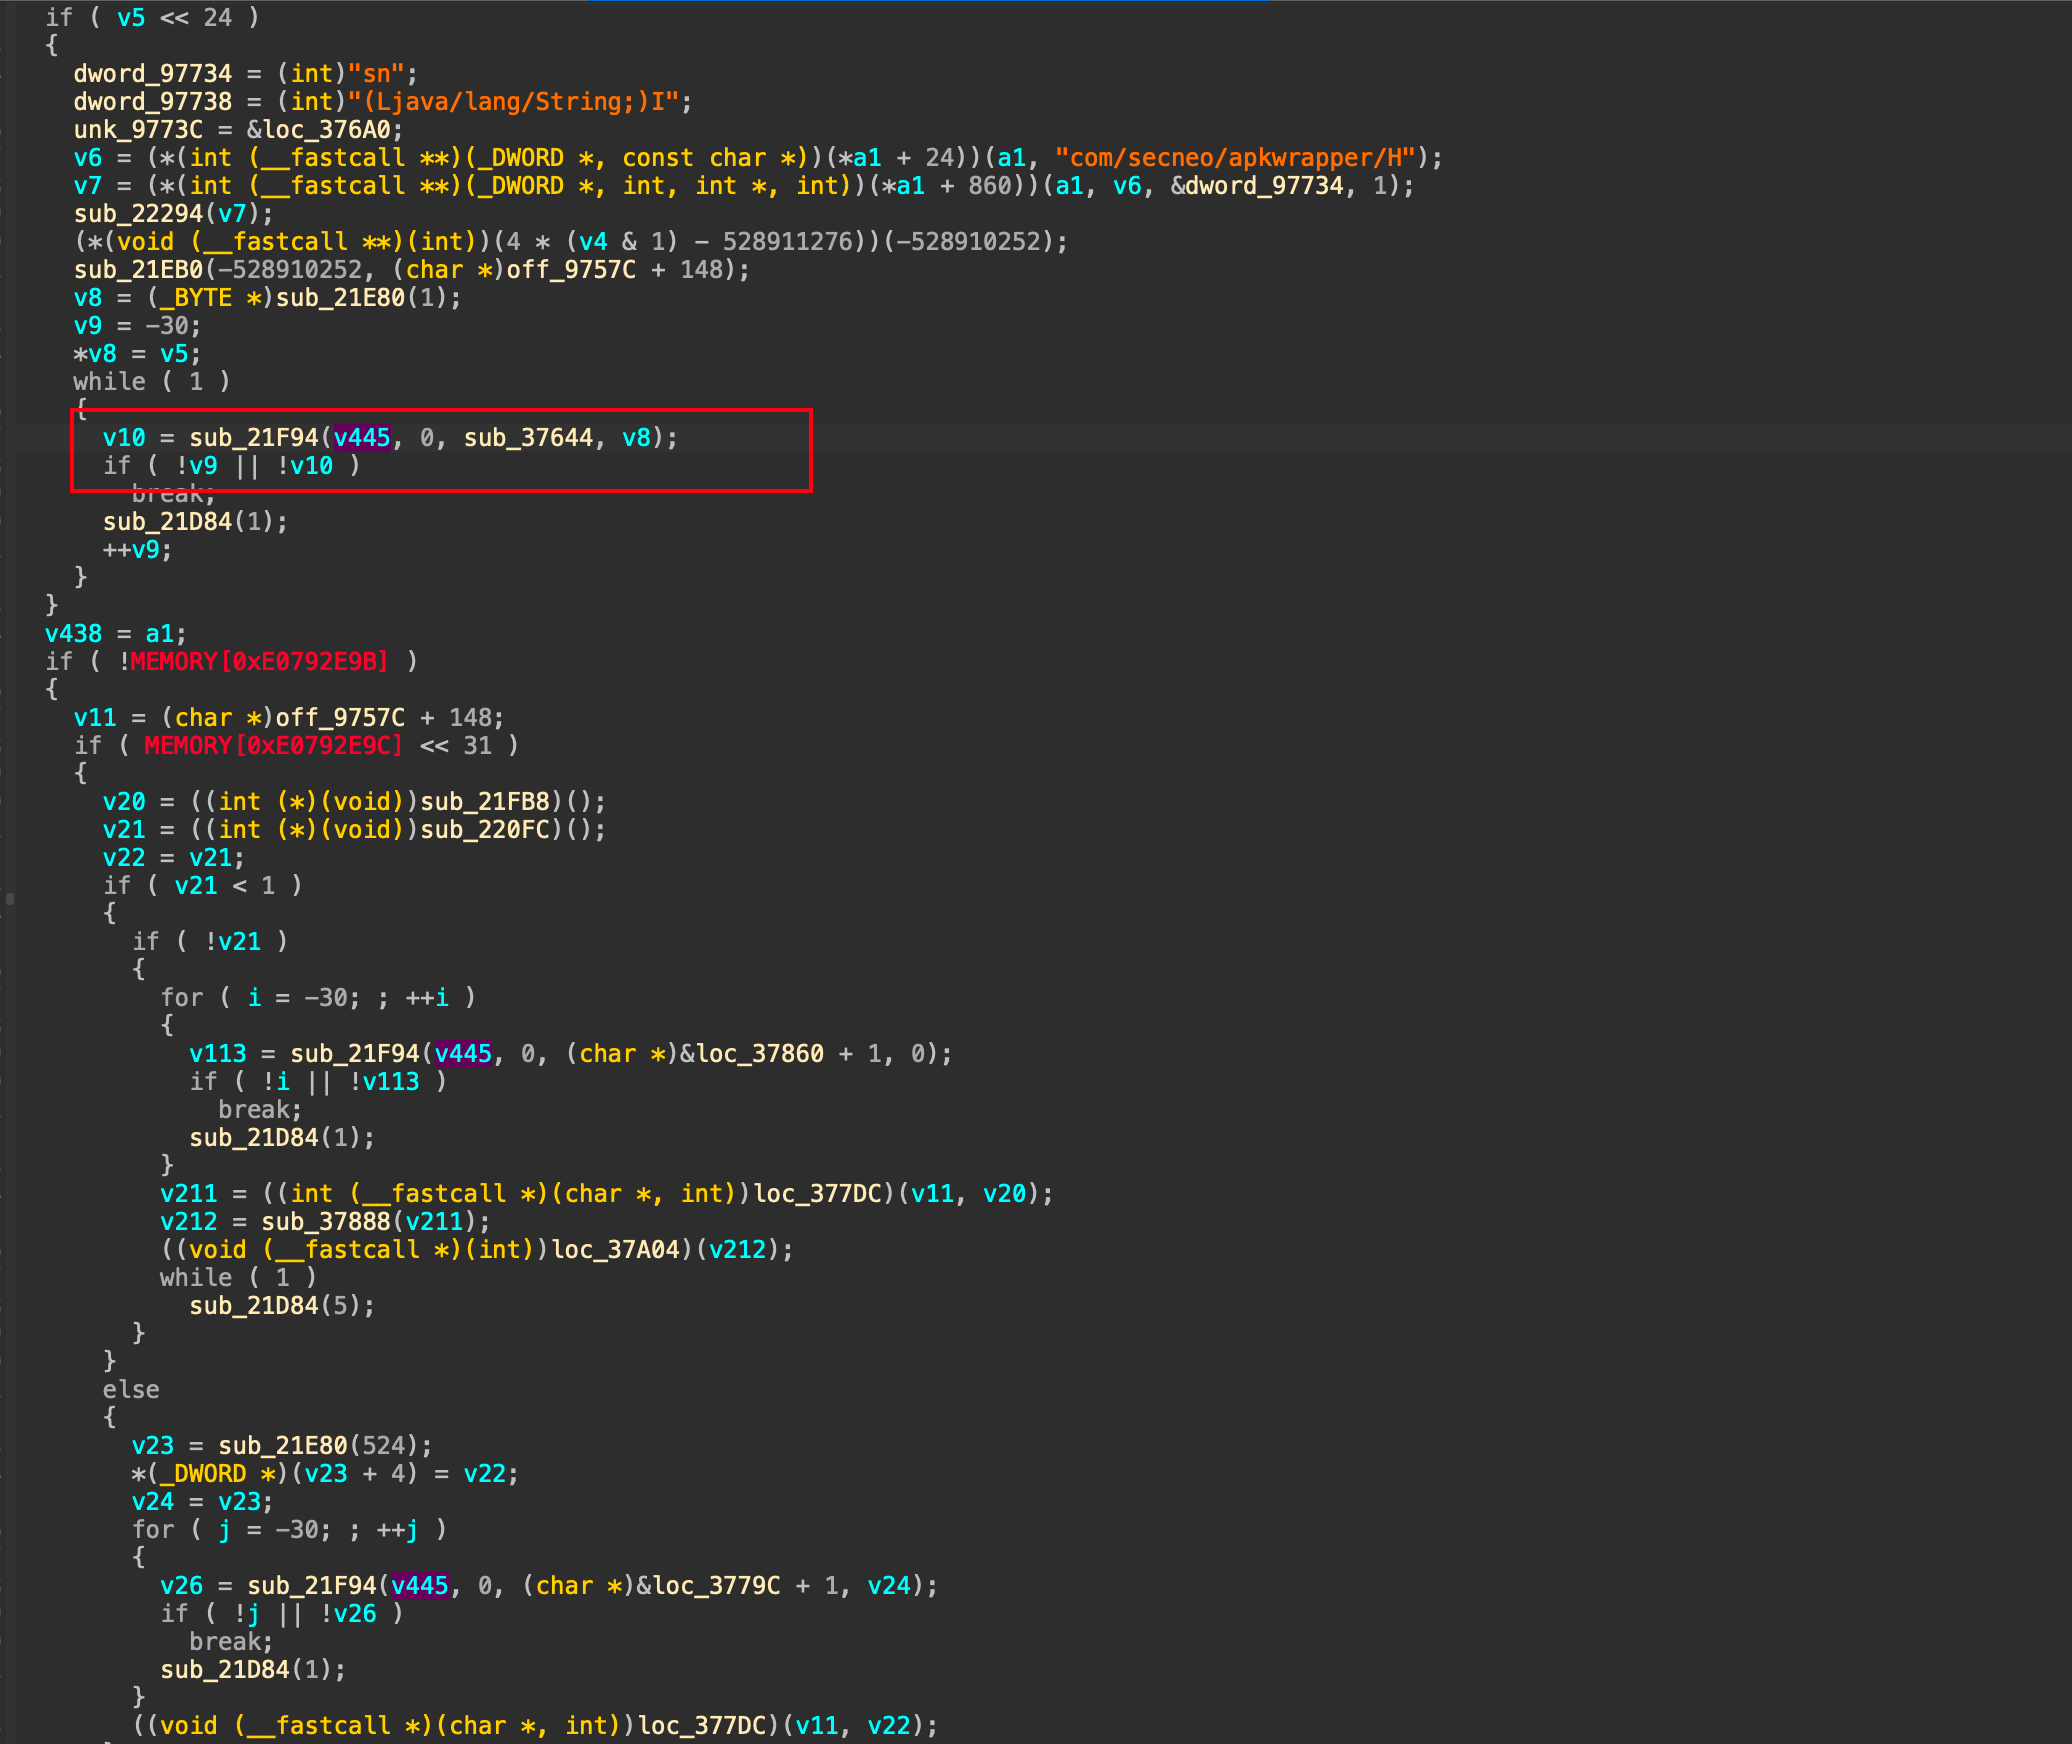Click the v438 variable
The image size is (2072, 1744).
pos(73,634)
